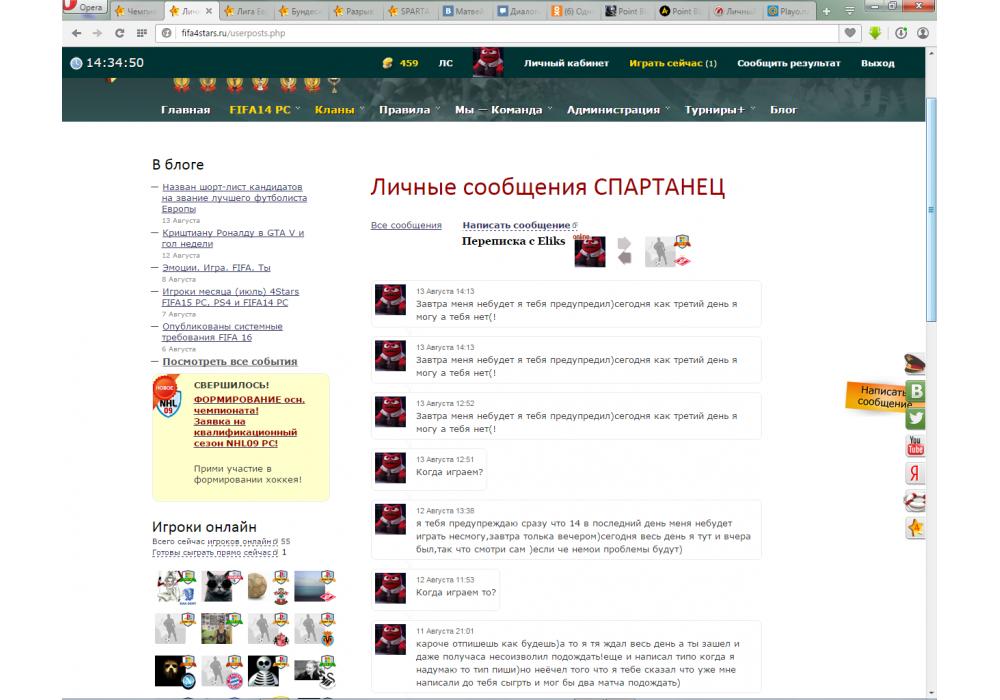Click the officer cap side icon

(915, 364)
